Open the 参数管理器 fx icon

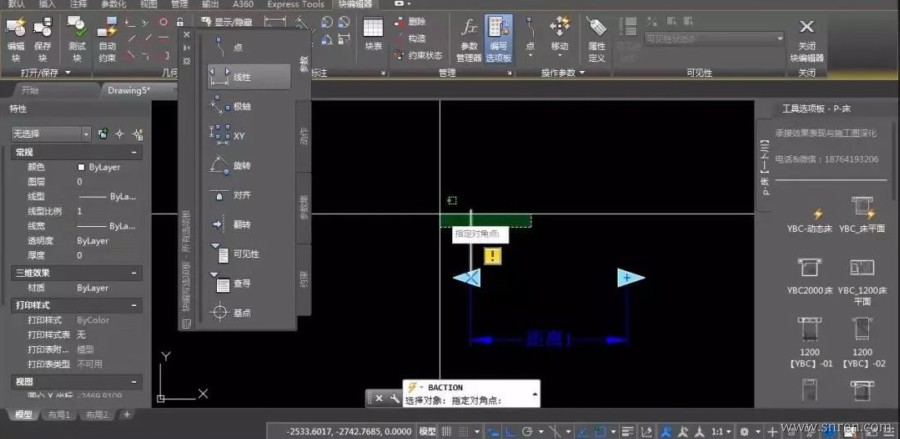tap(469, 38)
